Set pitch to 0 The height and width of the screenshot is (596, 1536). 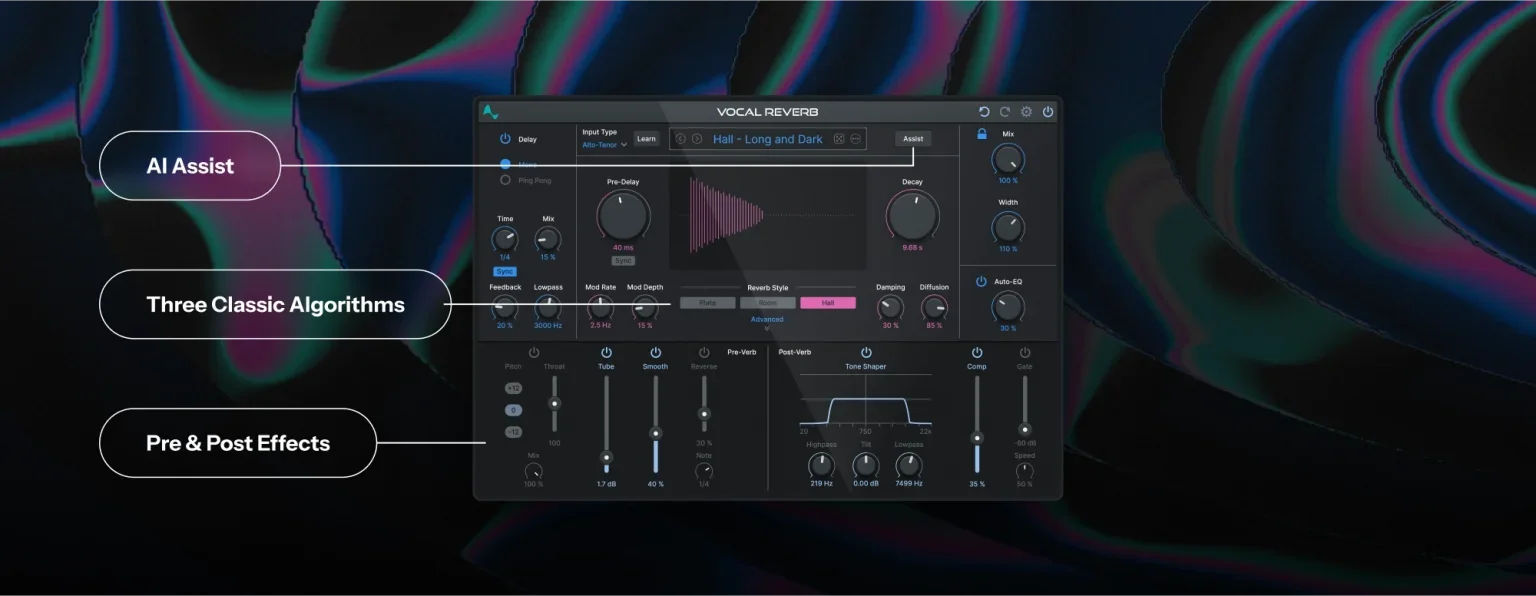click(514, 410)
